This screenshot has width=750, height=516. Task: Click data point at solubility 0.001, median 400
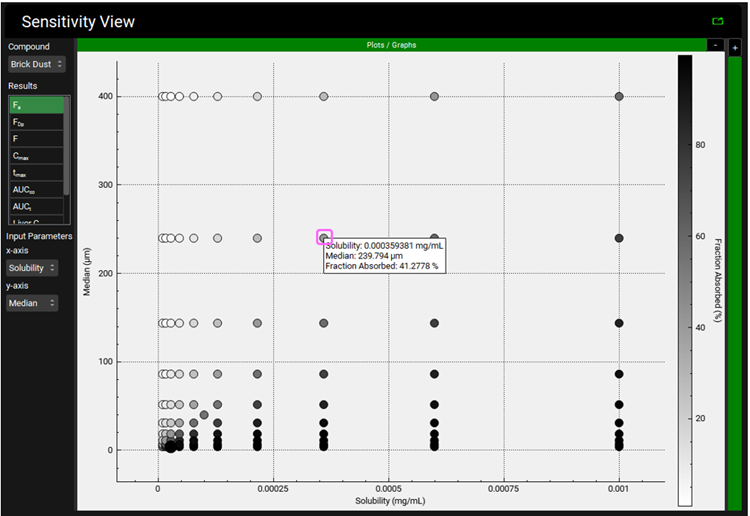pyautogui.click(x=619, y=96)
